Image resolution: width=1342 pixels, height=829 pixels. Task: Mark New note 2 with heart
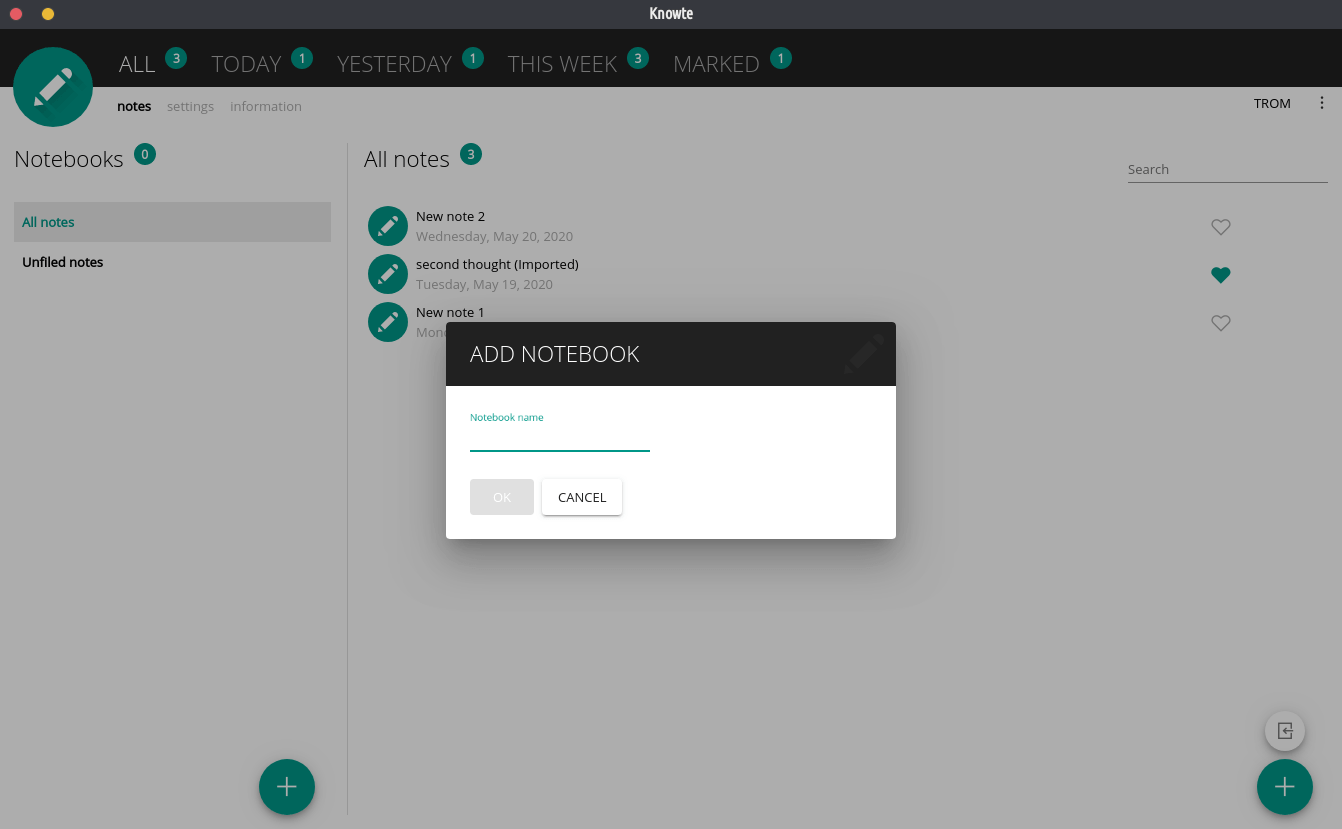point(1220,227)
